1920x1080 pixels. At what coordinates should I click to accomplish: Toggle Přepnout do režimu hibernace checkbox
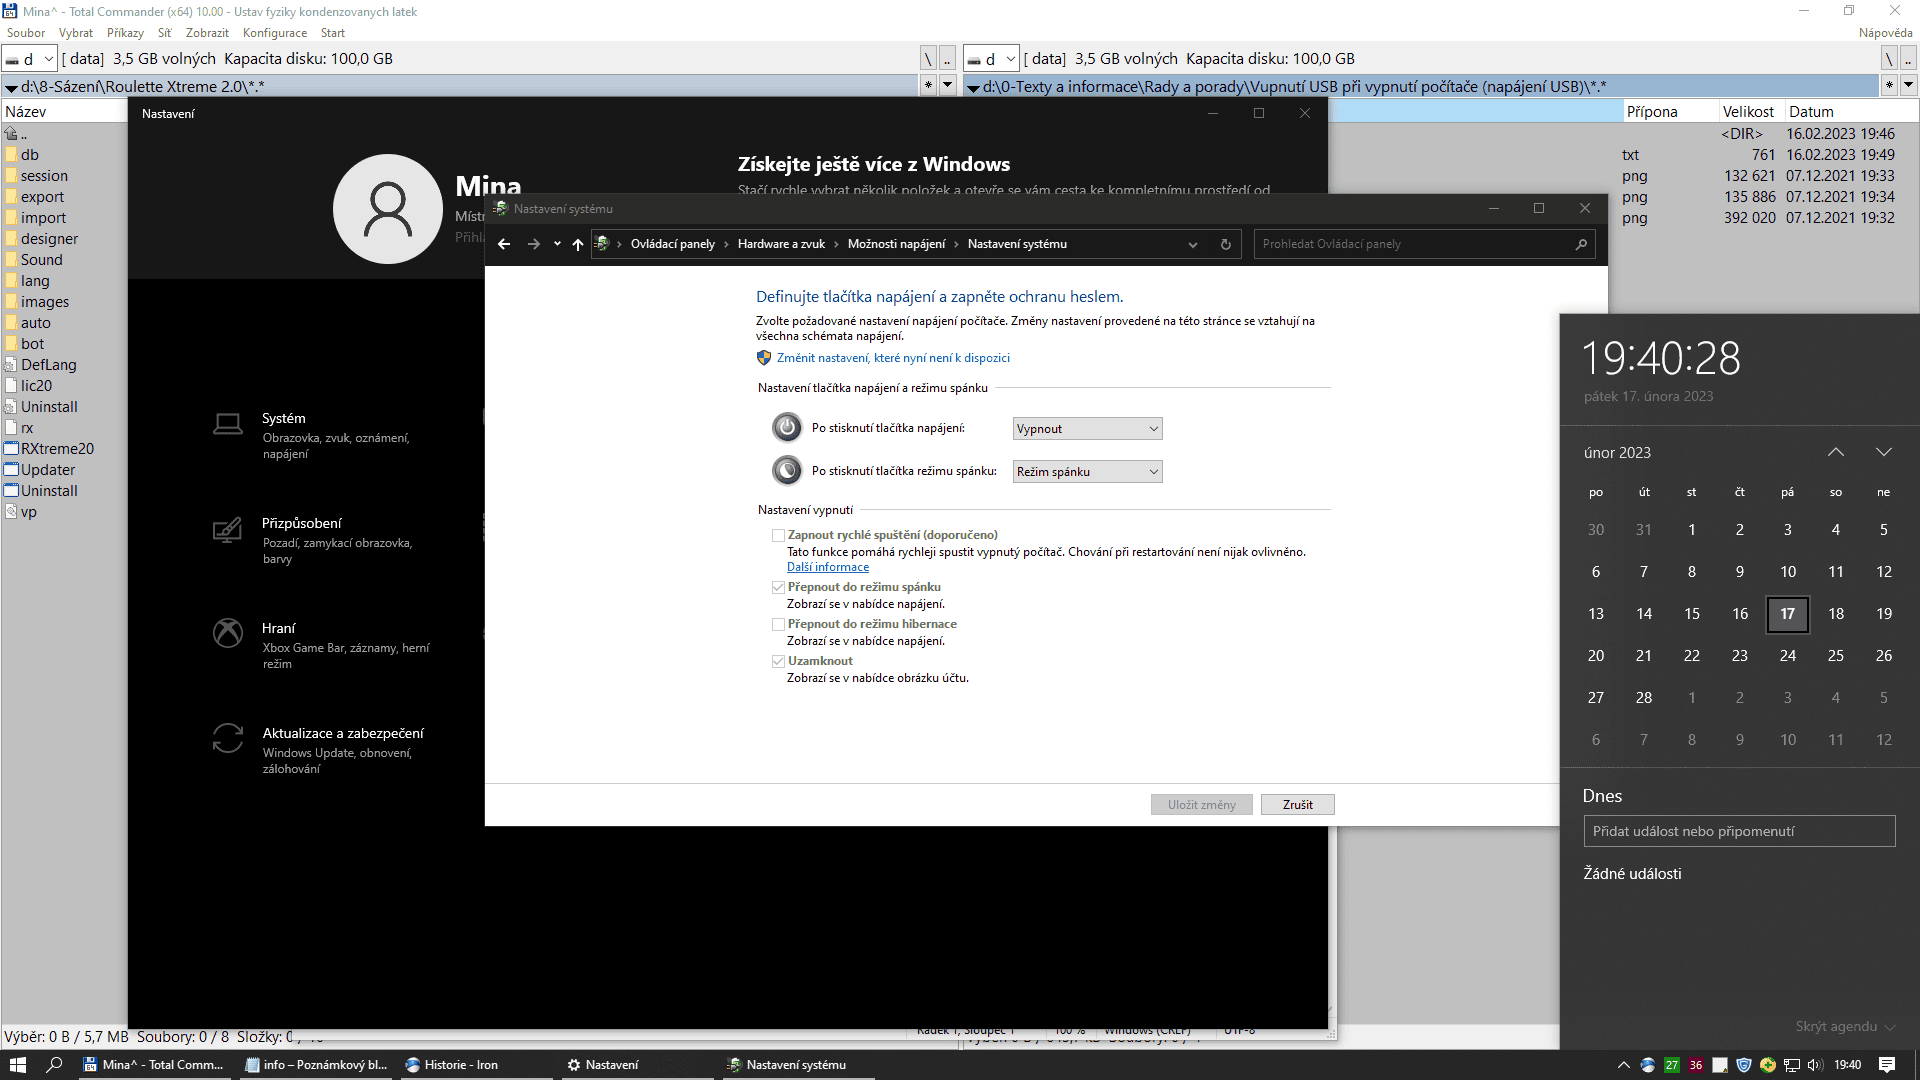point(778,624)
